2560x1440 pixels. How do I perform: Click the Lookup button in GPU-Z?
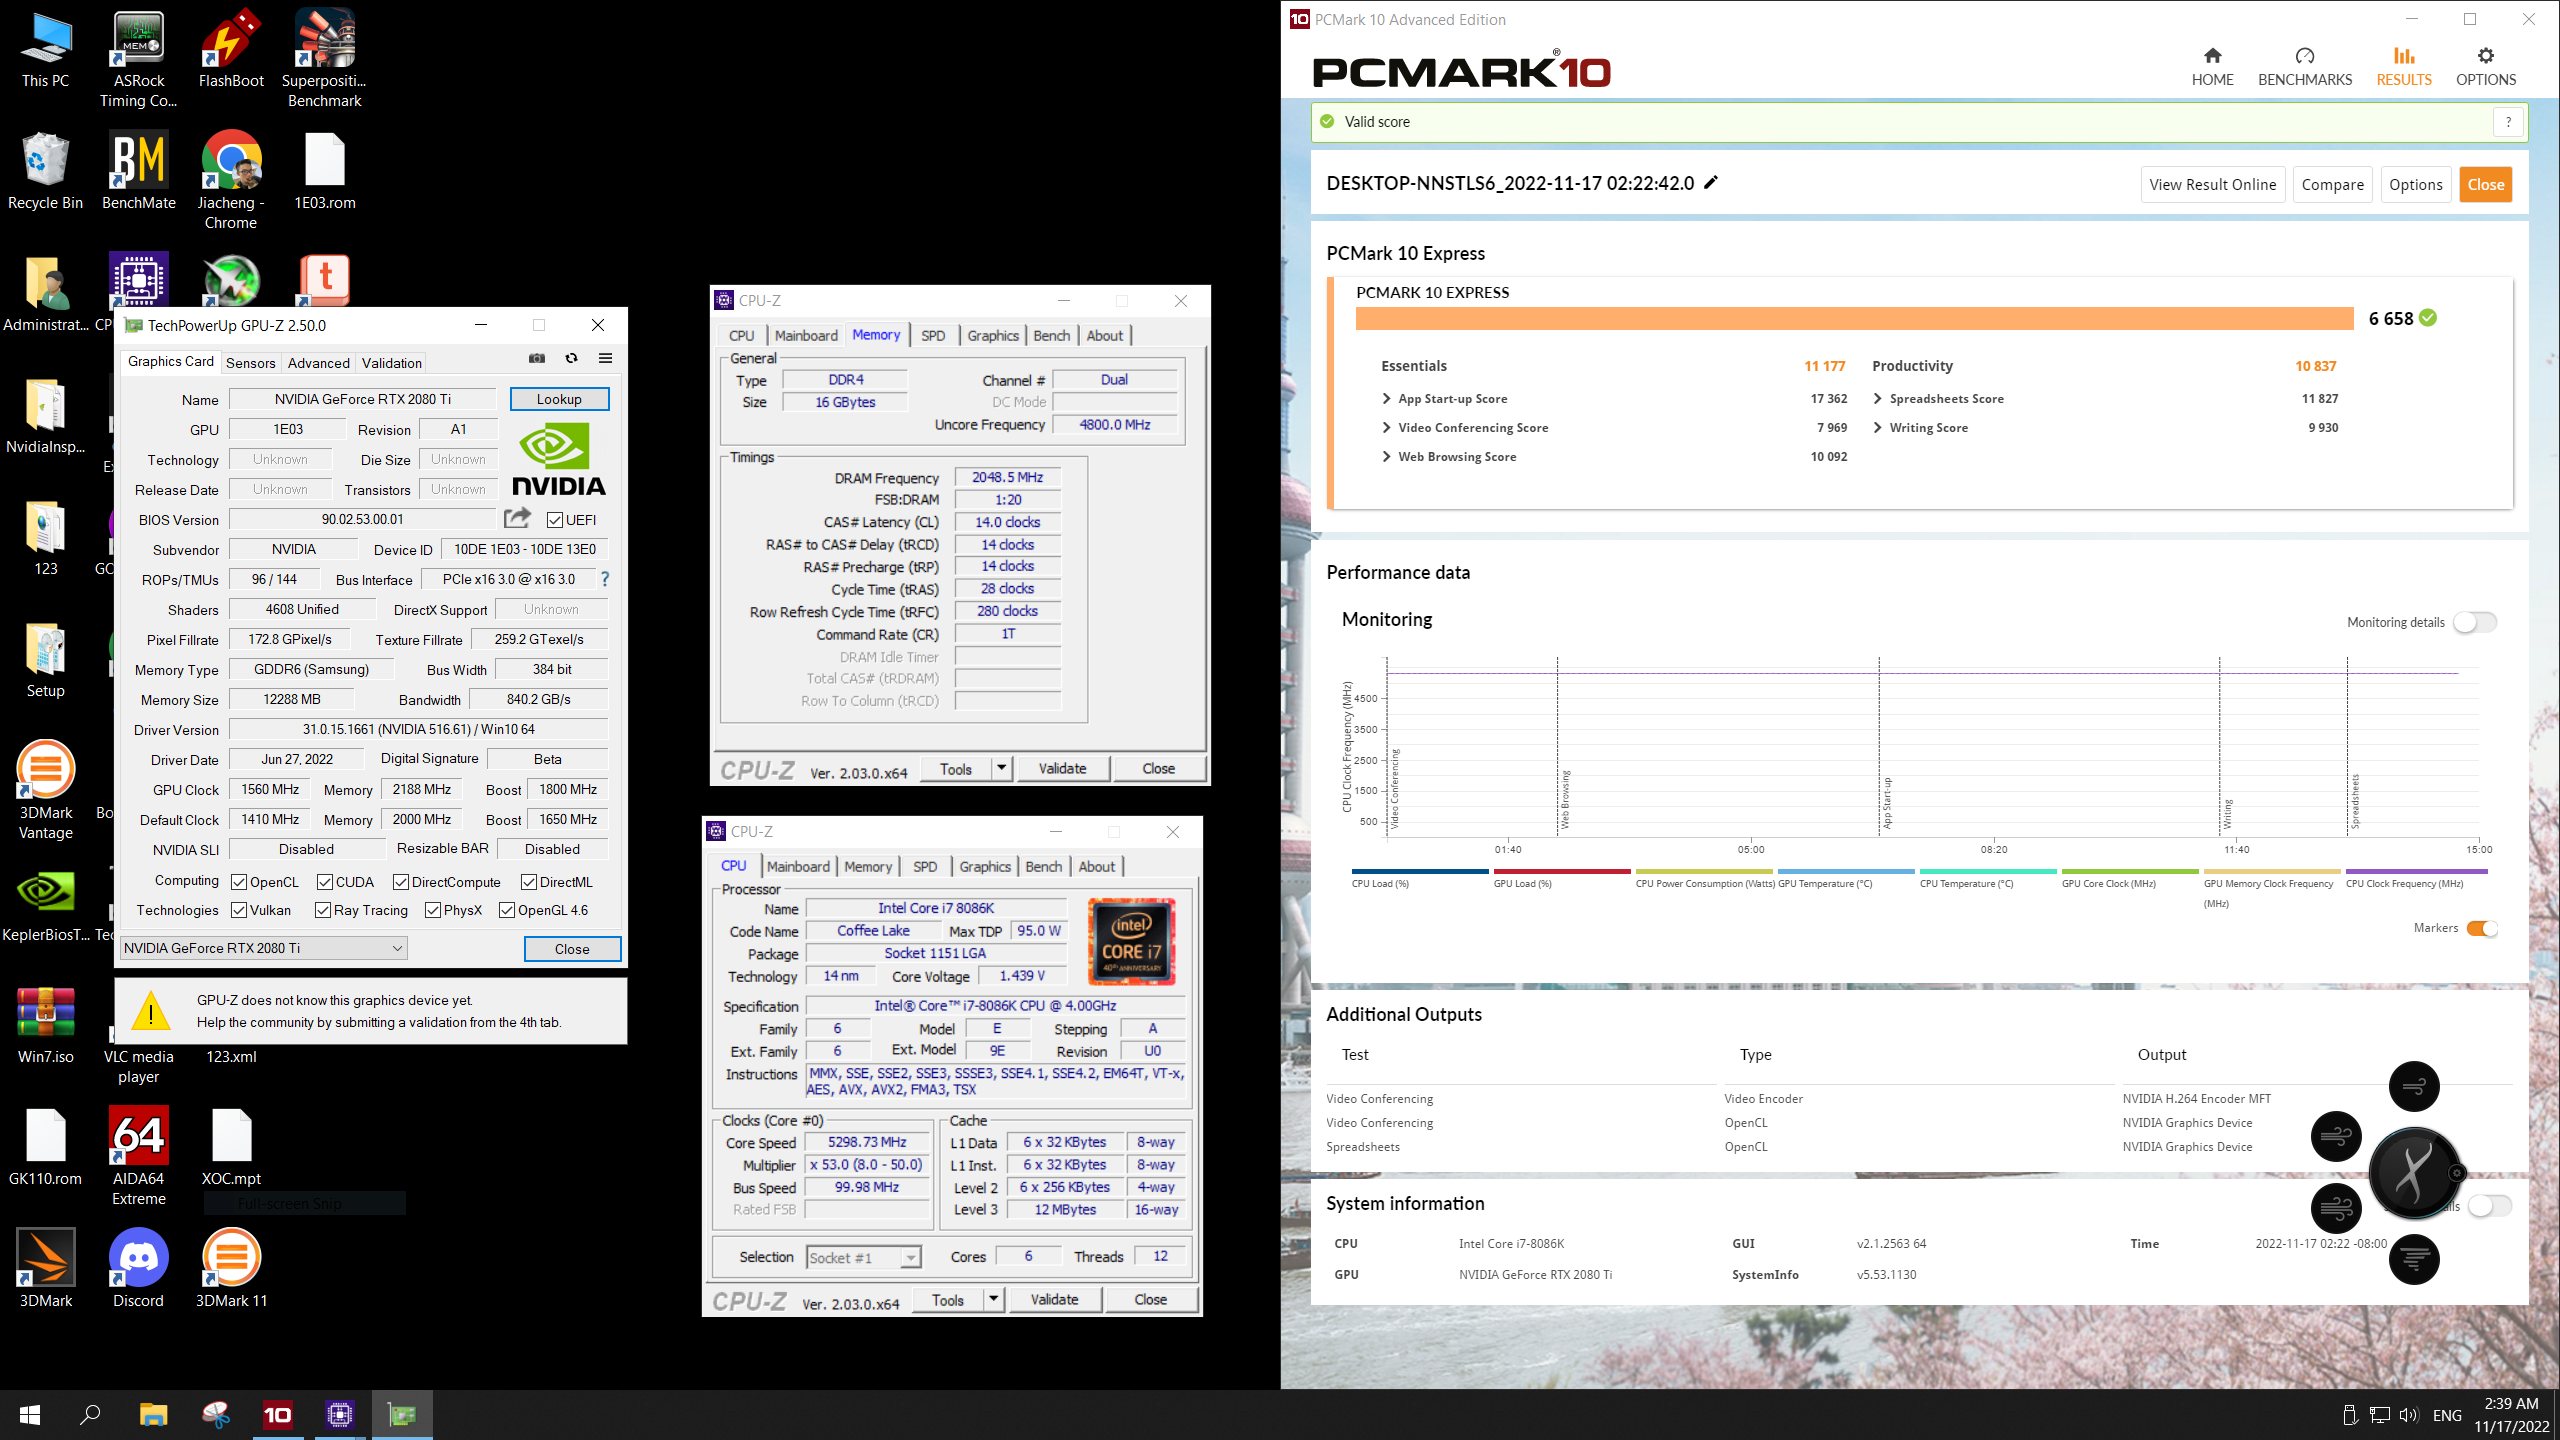tap(559, 399)
